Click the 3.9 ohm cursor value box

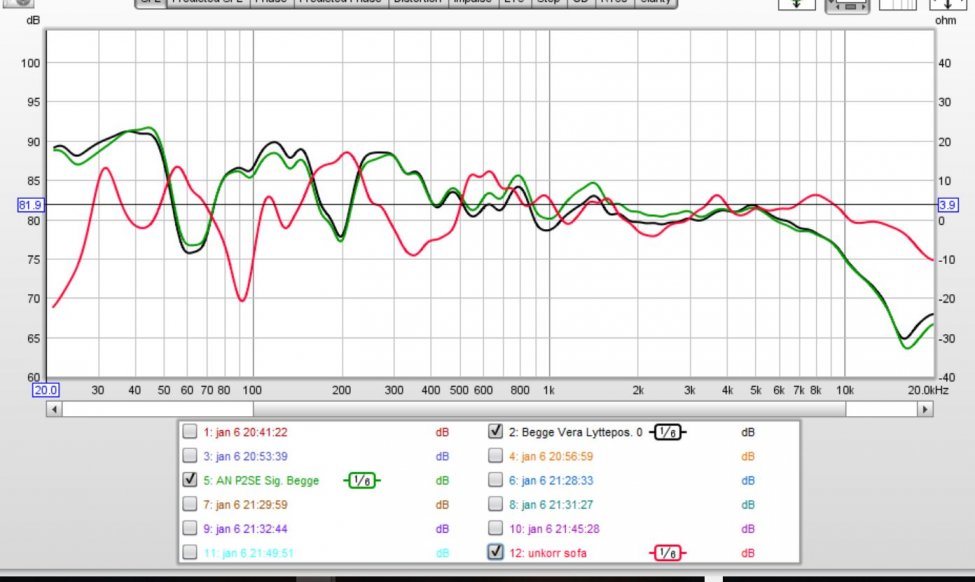point(948,205)
